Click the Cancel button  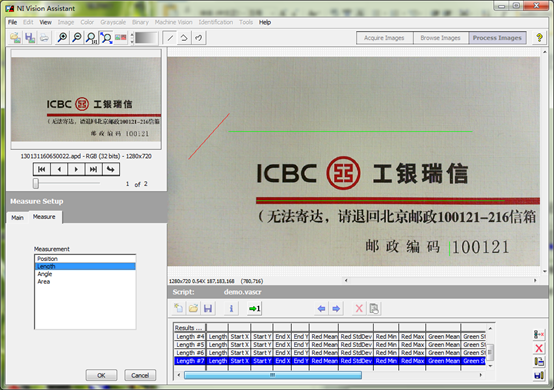click(x=140, y=375)
